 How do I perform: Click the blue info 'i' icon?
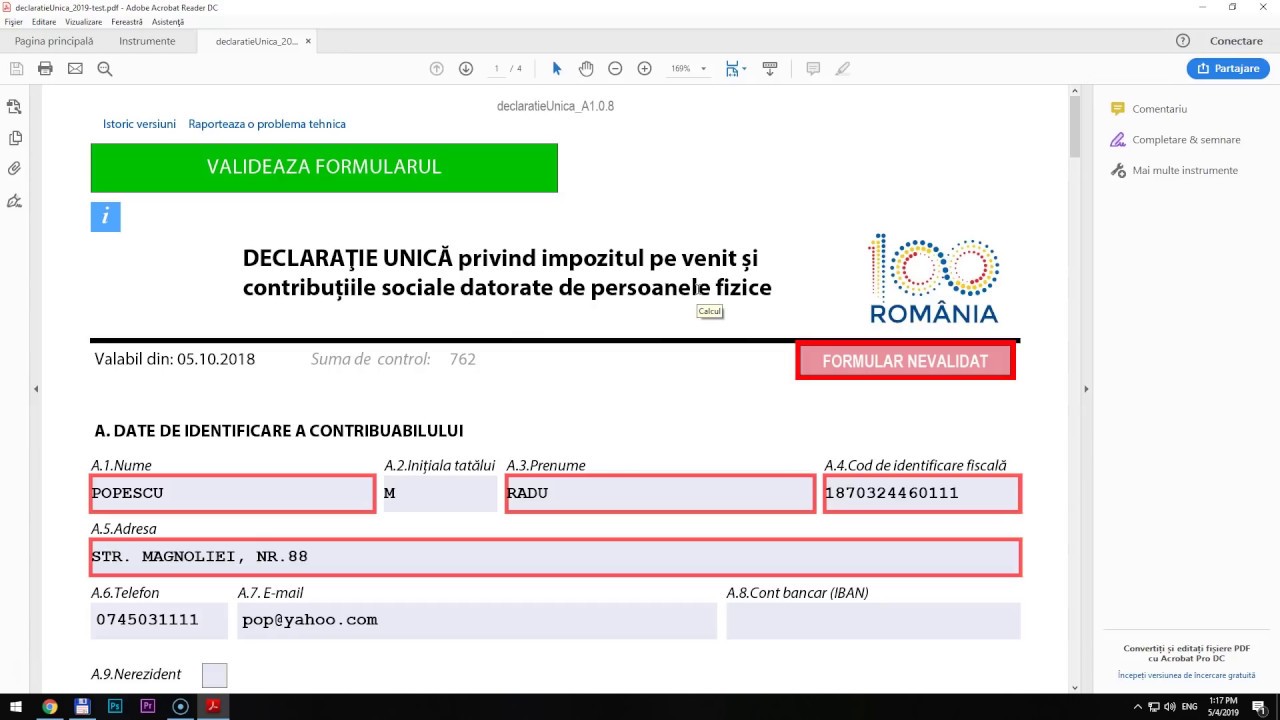point(105,217)
